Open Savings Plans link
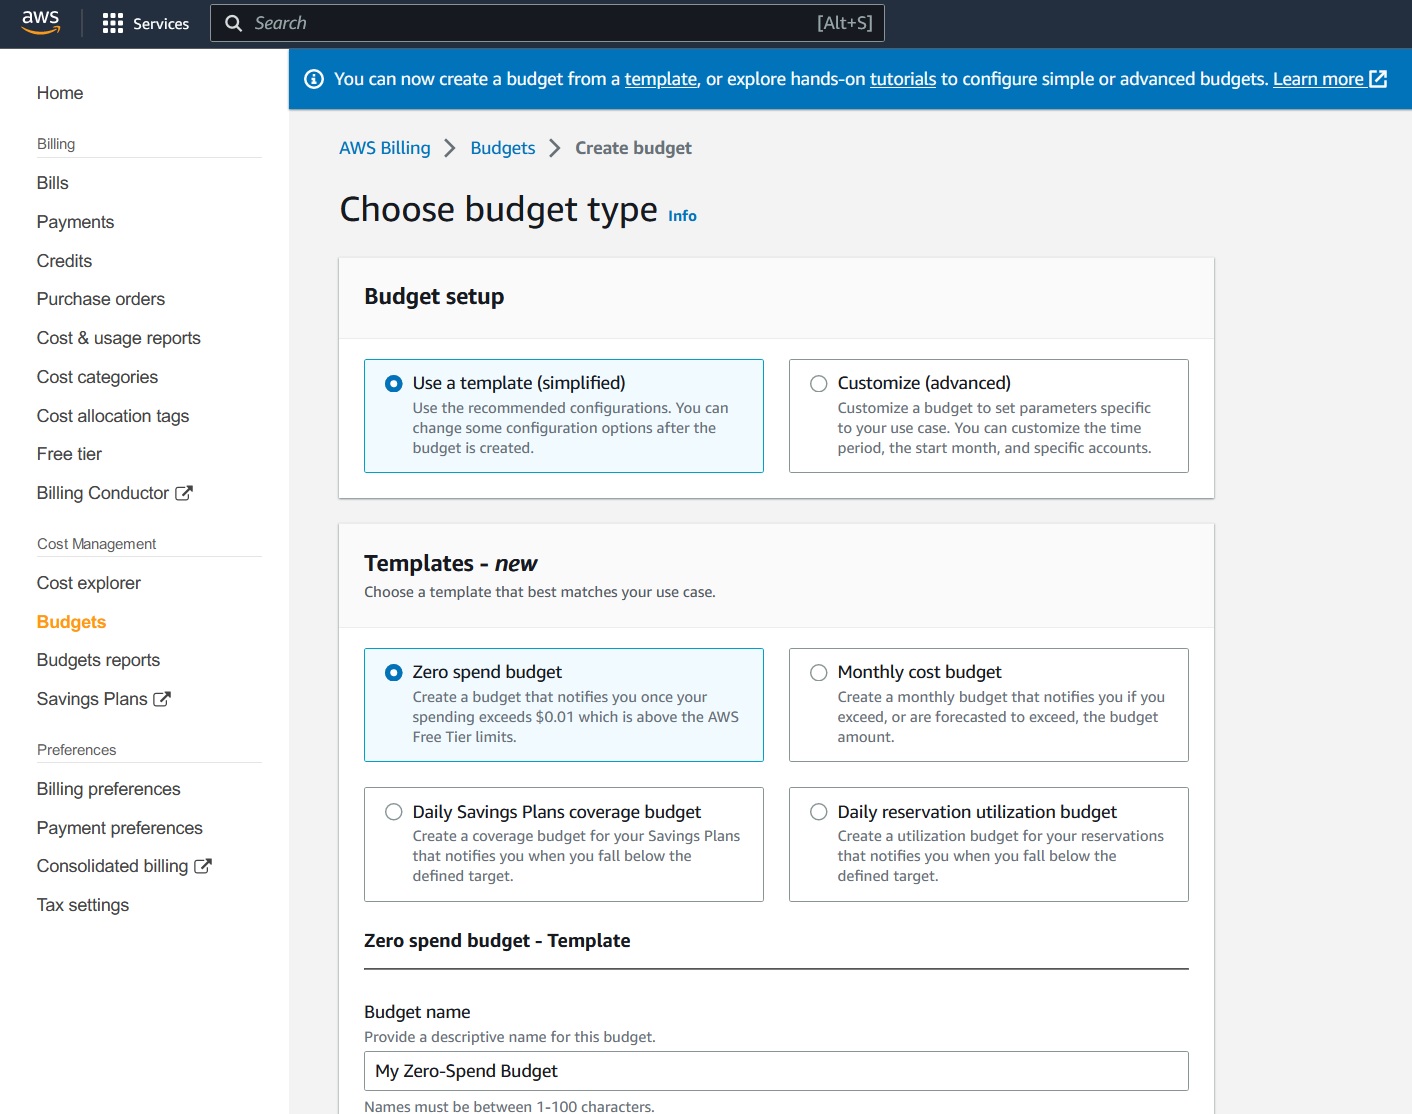 coord(92,699)
